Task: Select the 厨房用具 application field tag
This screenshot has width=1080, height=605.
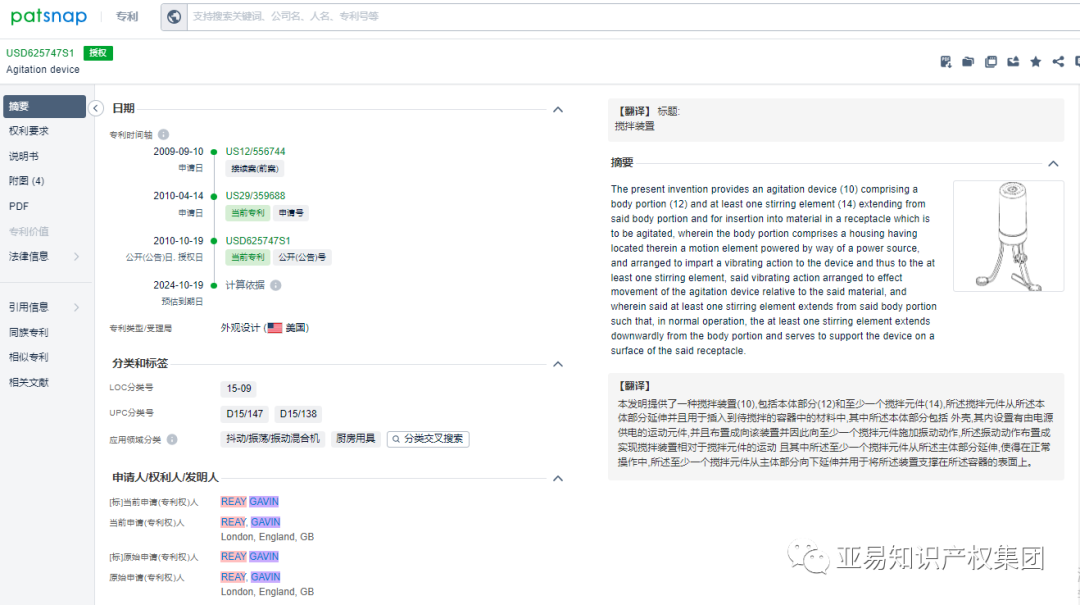Action: 355,438
